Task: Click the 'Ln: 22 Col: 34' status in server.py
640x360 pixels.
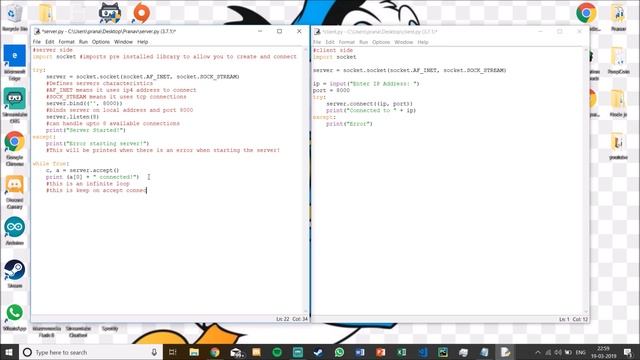Action: click(x=292, y=319)
